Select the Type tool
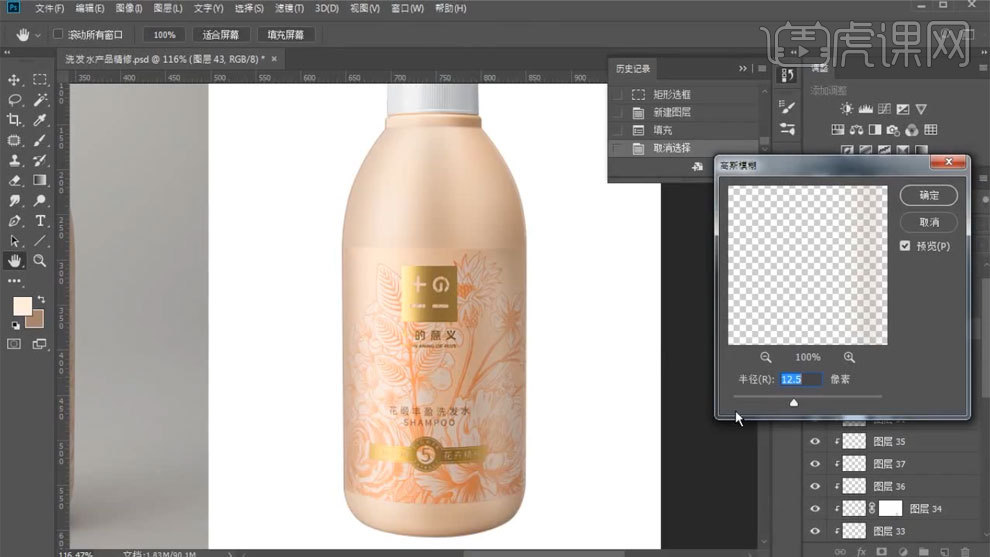 40,221
